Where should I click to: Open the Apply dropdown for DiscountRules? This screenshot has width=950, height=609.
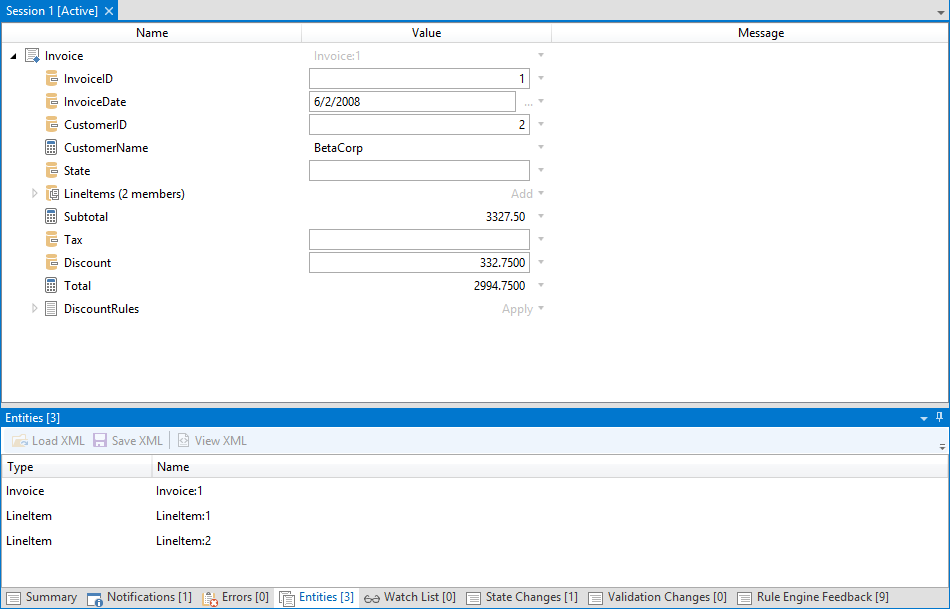(x=541, y=309)
